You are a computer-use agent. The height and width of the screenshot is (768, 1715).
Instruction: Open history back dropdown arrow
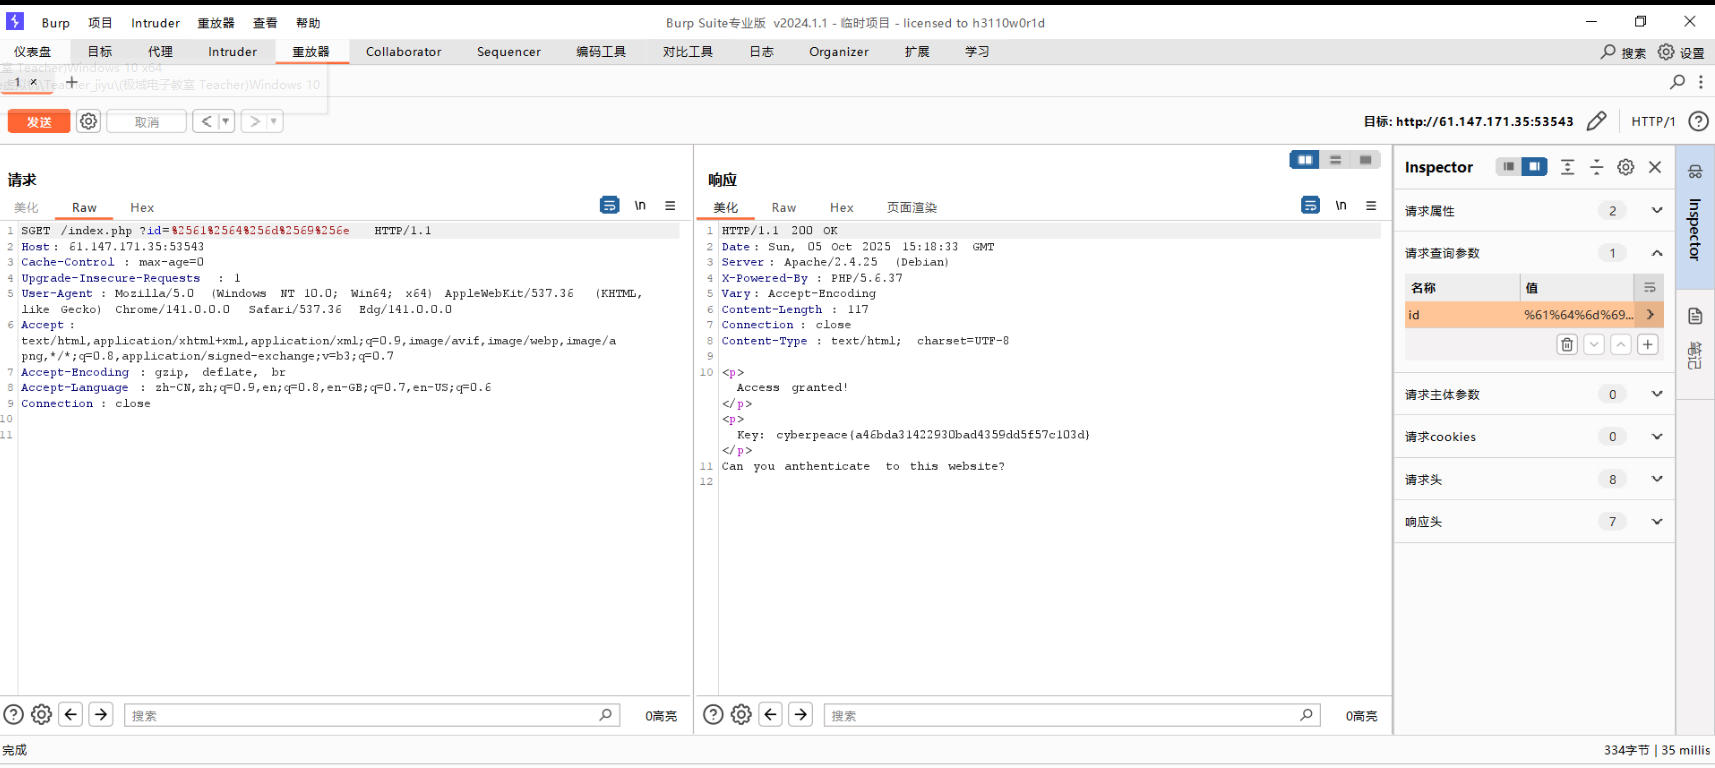226,122
